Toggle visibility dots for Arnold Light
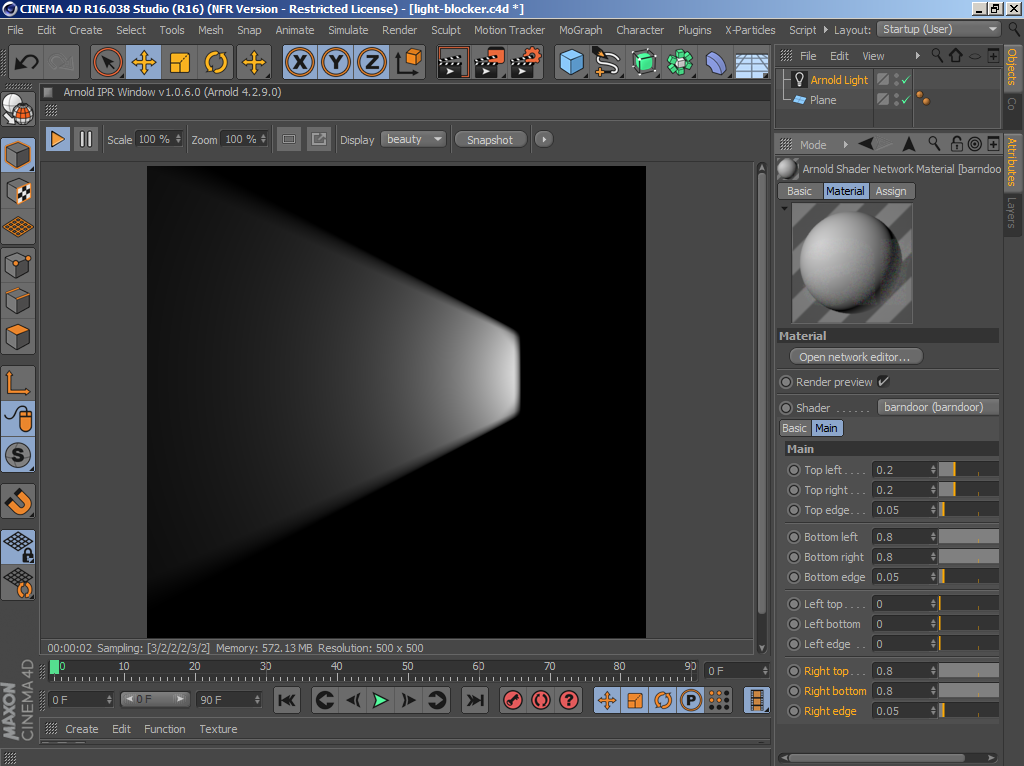Screen dimensions: 1024x766 pos(895,80)
